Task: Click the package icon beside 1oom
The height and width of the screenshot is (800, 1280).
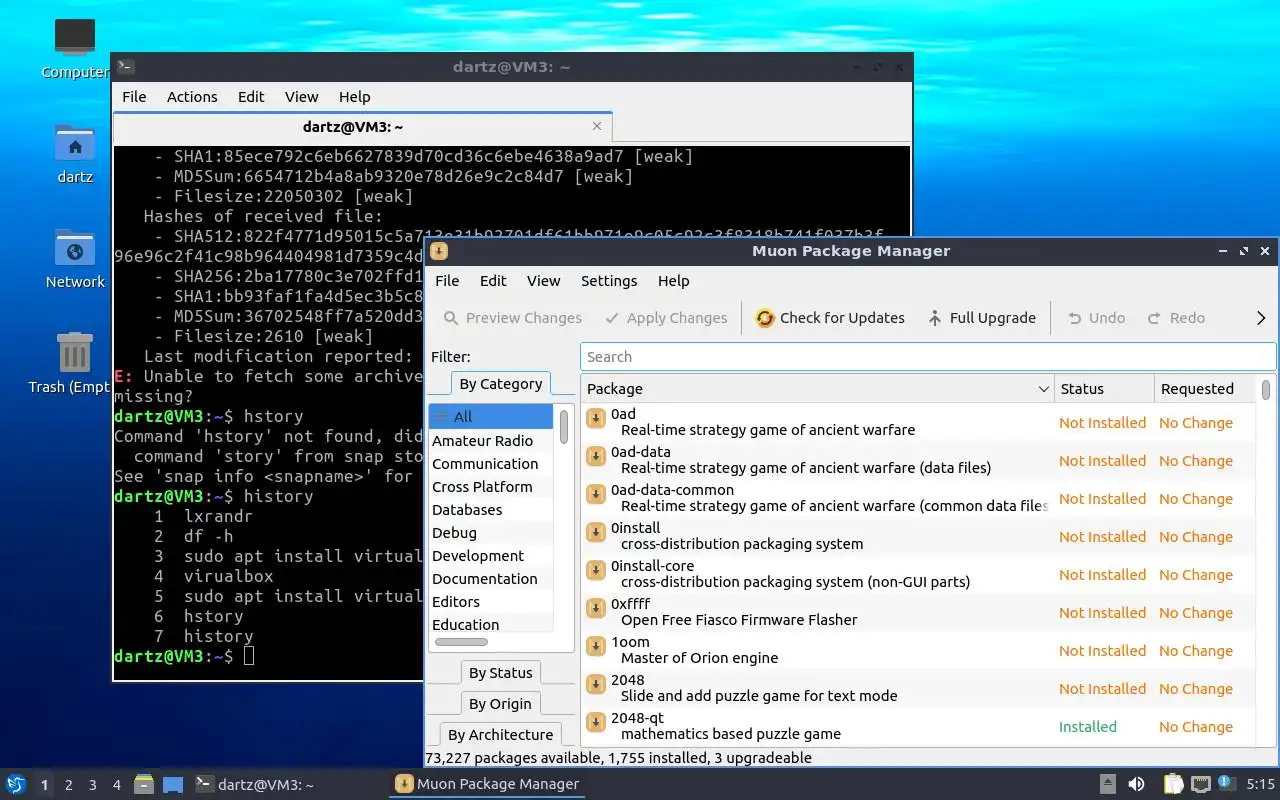Action: point(596,647)
